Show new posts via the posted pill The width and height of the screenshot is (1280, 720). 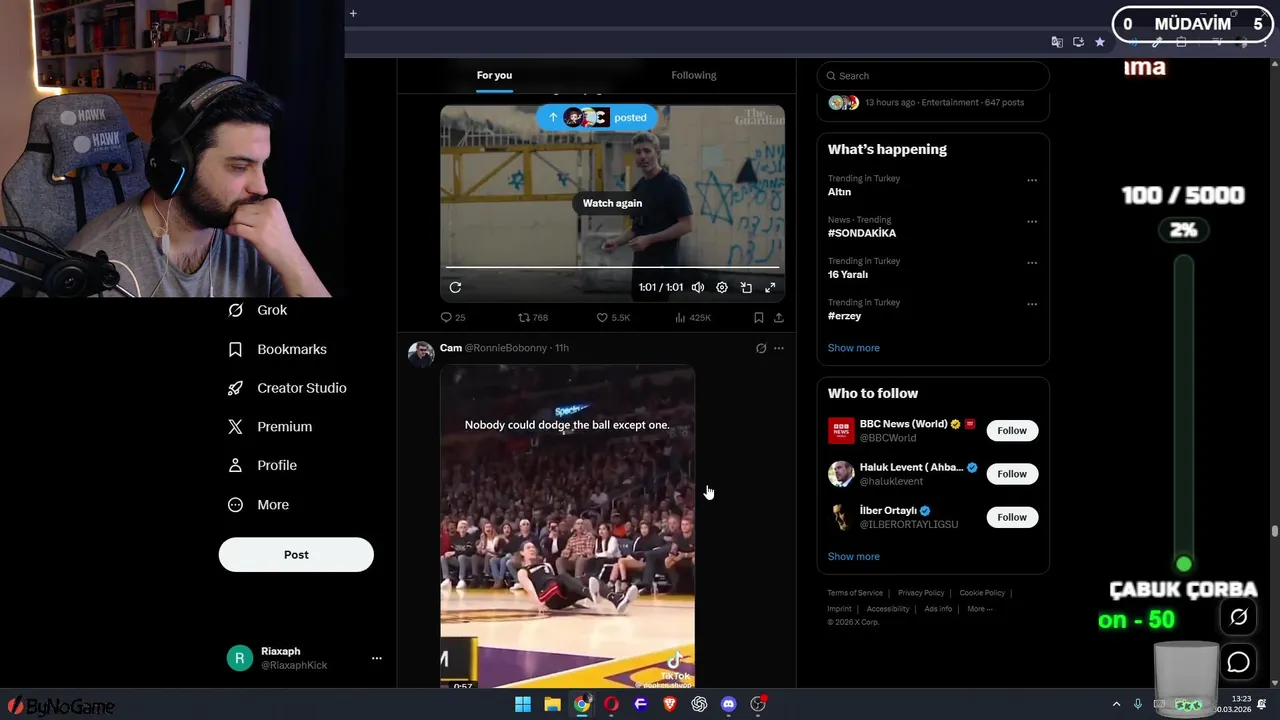[x=597, y=117]
